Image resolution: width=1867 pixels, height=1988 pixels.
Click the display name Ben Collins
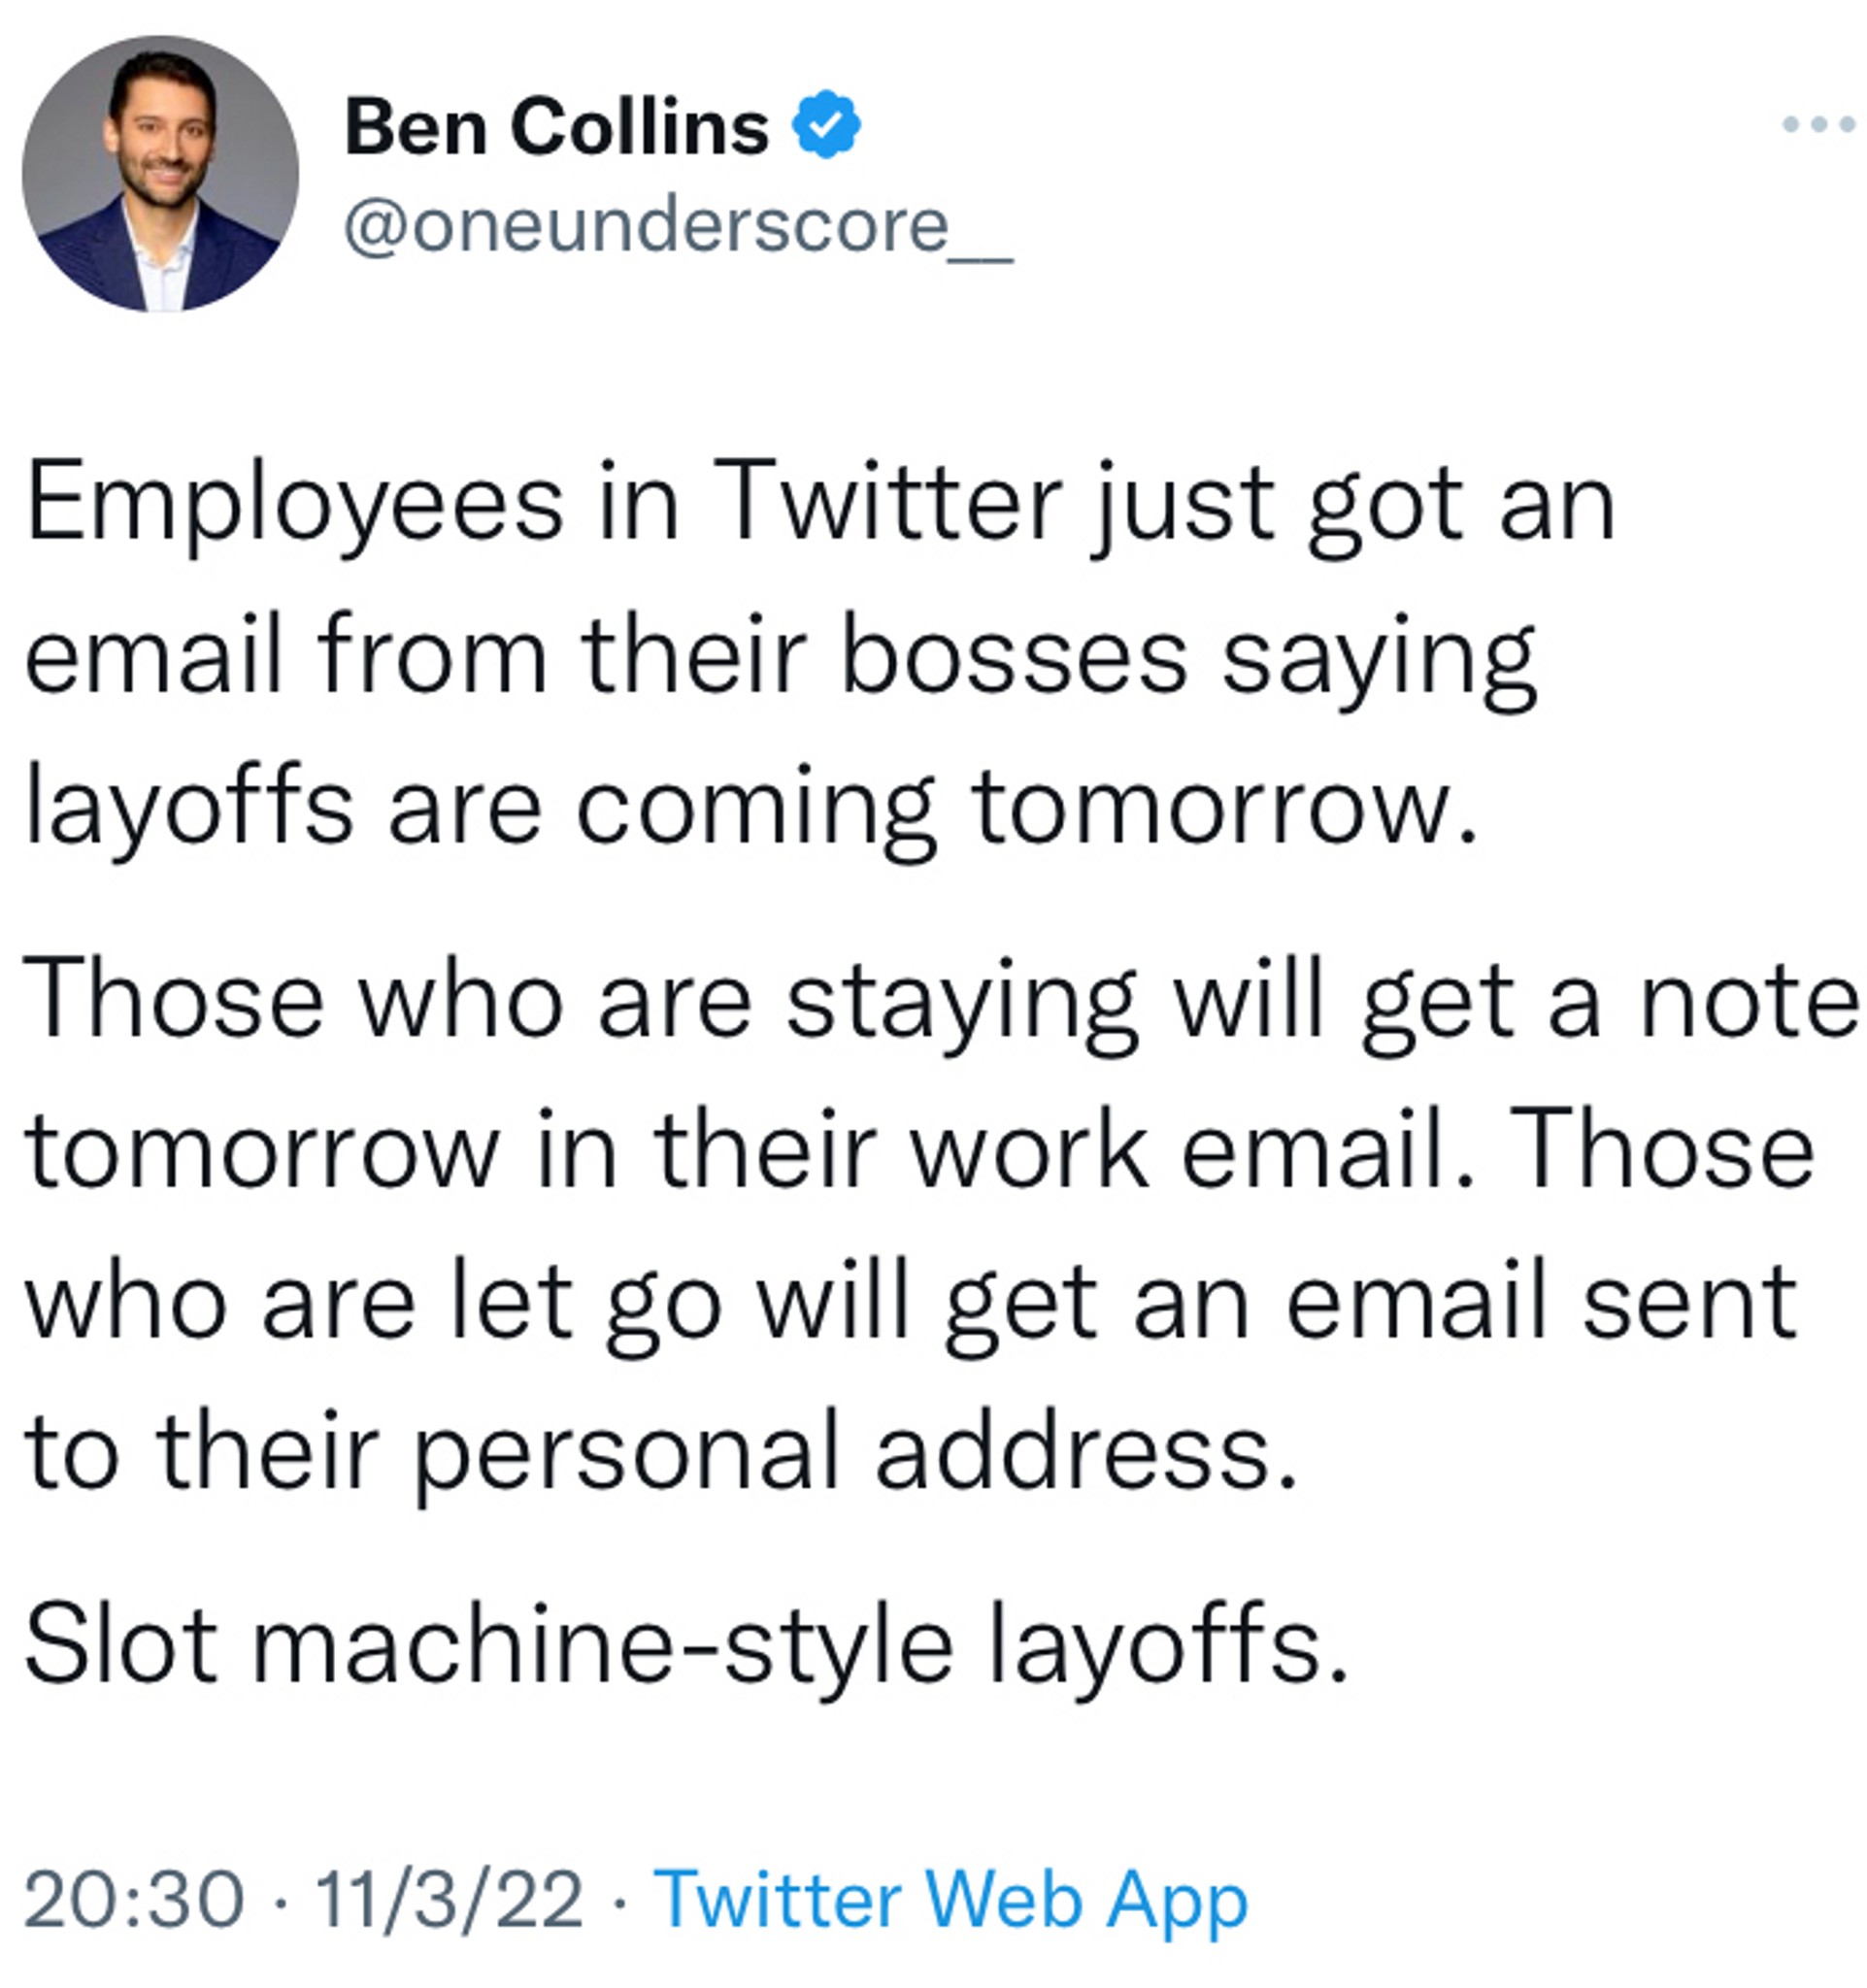(x=557, y=126)
